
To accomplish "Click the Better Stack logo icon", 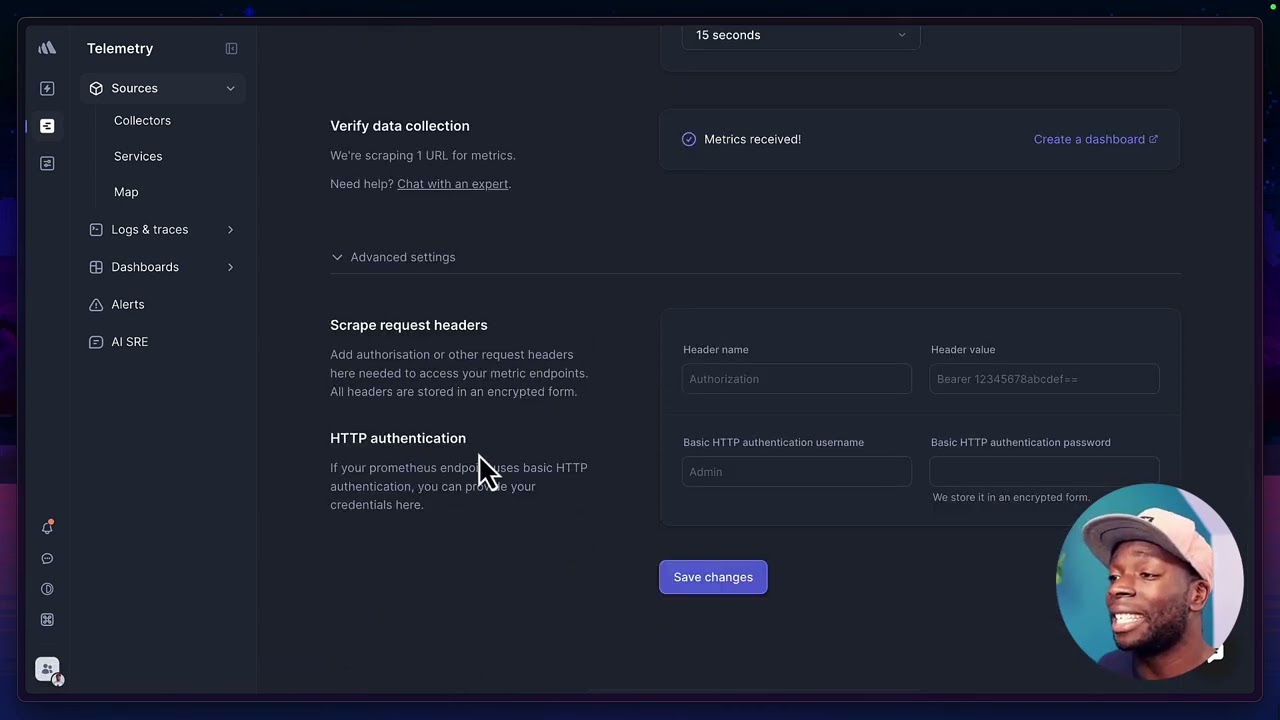I will [47, 48].
